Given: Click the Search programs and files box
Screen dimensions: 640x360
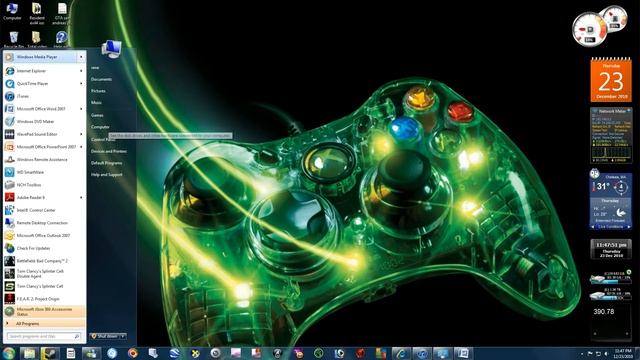Looking at the screenshot, I should pyautogui.click(x=44, y=336).
